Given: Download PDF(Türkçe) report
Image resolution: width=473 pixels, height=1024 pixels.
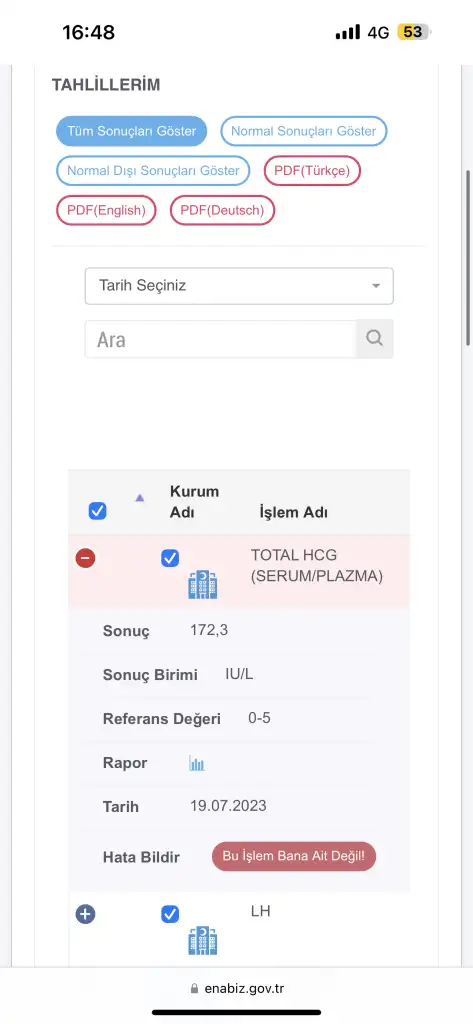Looking at the screenshot, I should (312, 171).
